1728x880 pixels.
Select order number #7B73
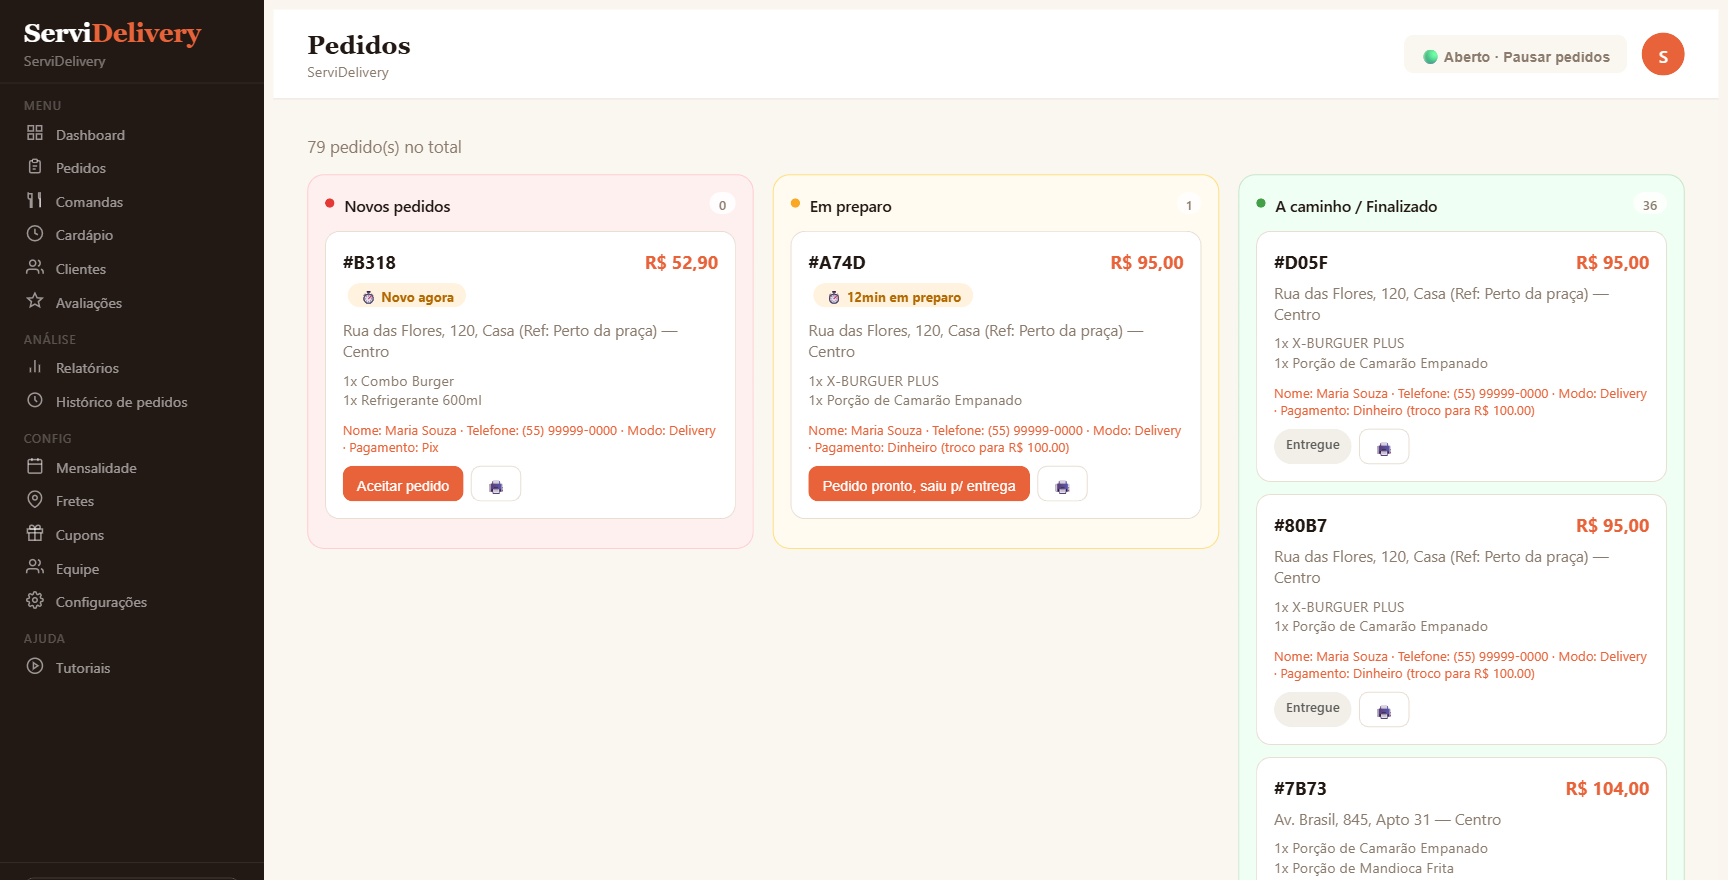pyautogui.click(x=1300, y=789)
